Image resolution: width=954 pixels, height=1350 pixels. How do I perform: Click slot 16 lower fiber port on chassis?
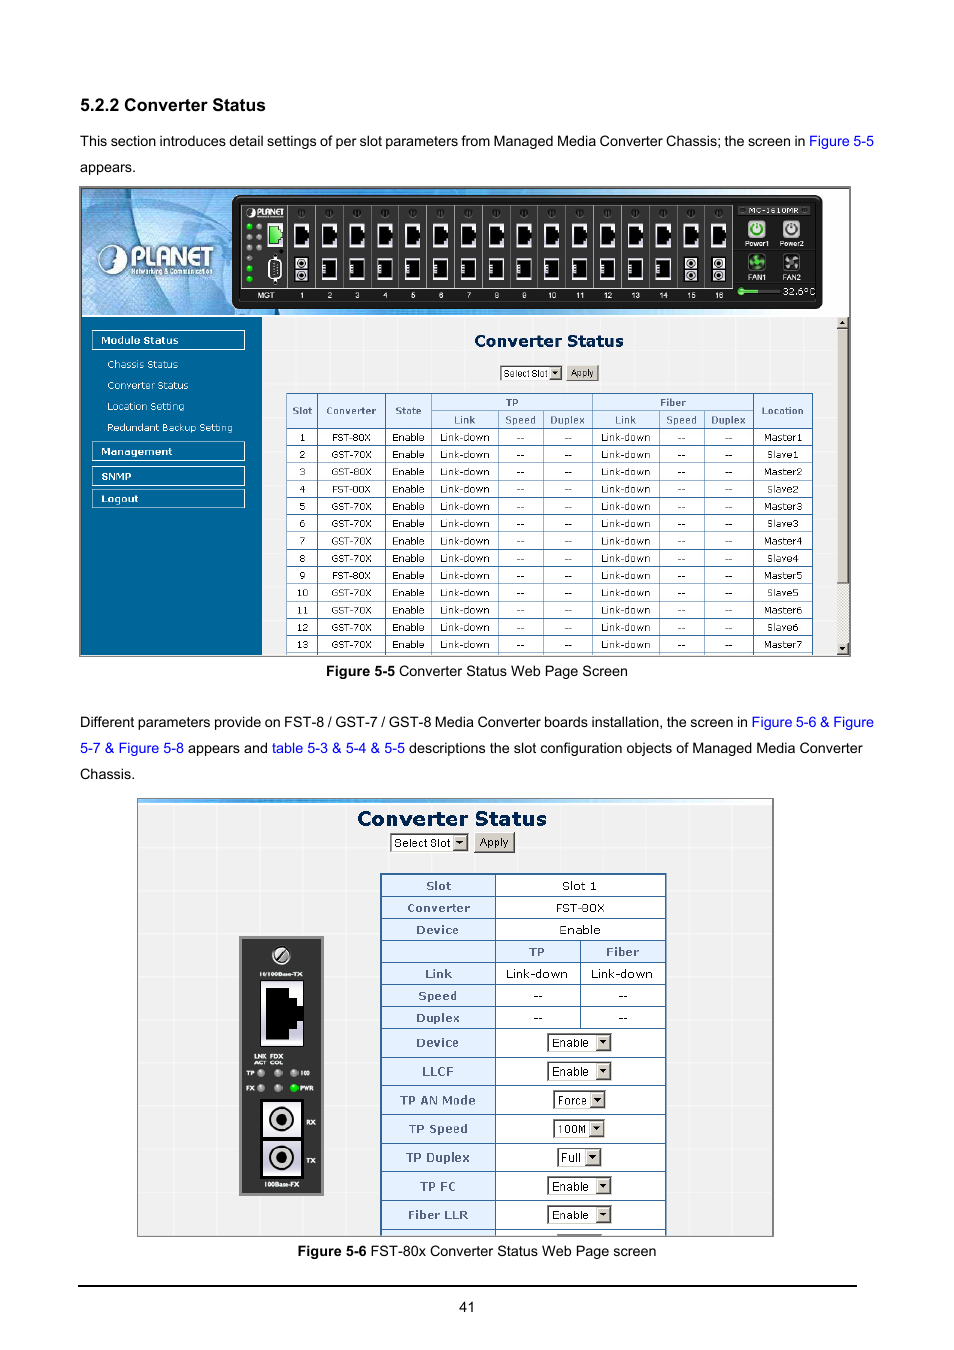click(718, 268)
